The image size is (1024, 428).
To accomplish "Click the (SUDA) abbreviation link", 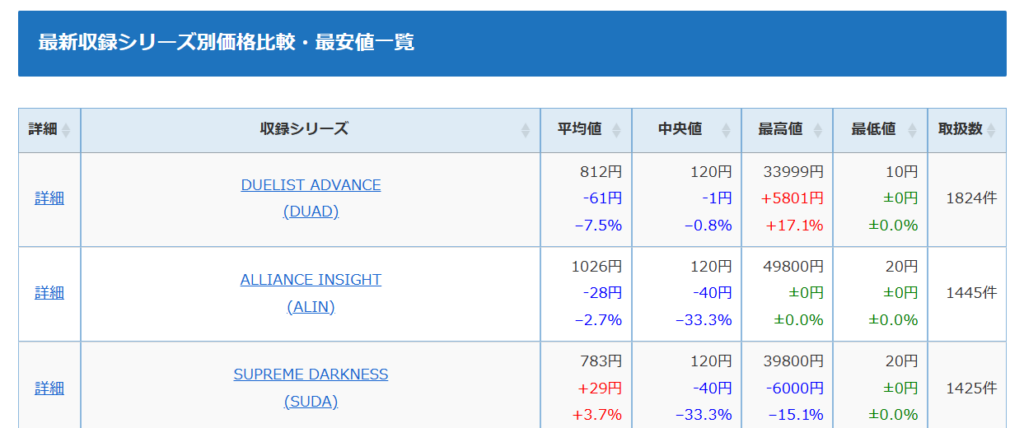I will pyautogui.click(x=311, y=401).
